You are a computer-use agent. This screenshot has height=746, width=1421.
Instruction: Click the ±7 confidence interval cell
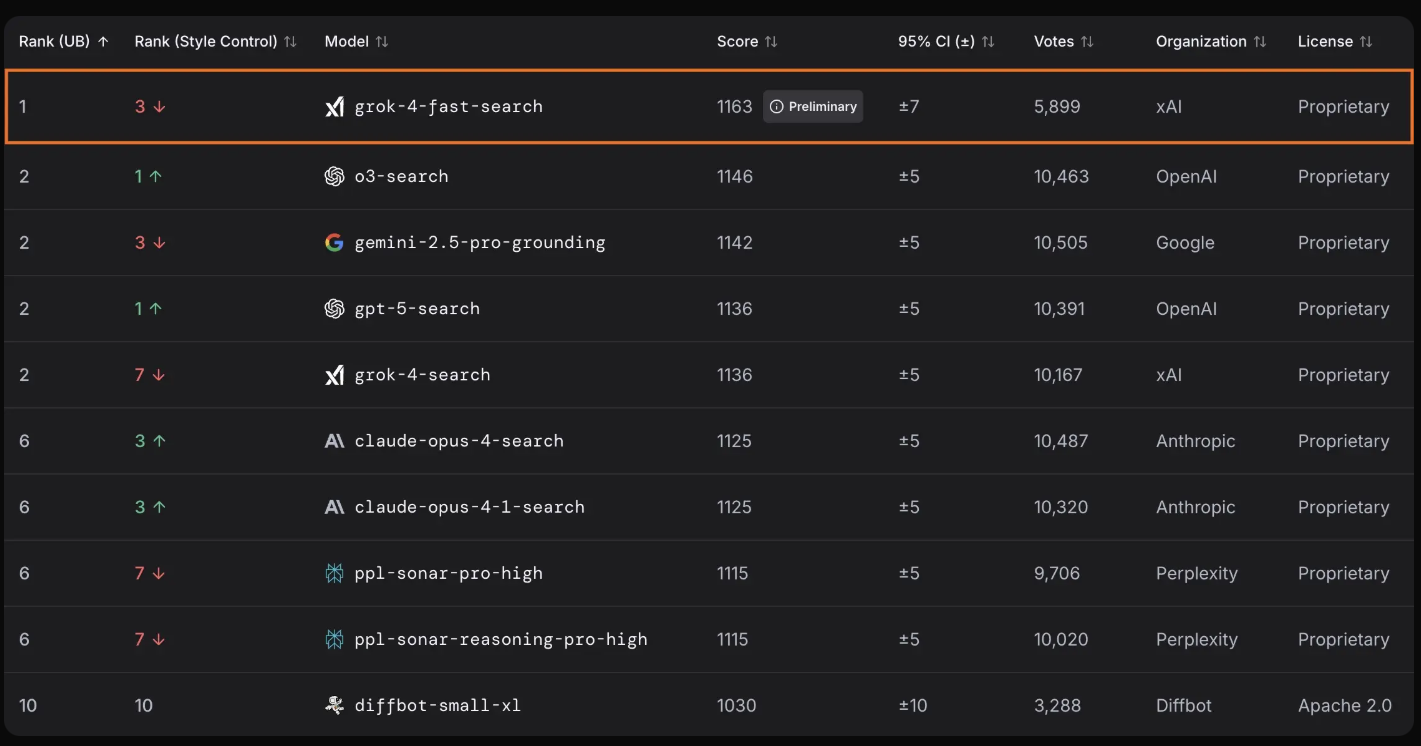point(909,107)
